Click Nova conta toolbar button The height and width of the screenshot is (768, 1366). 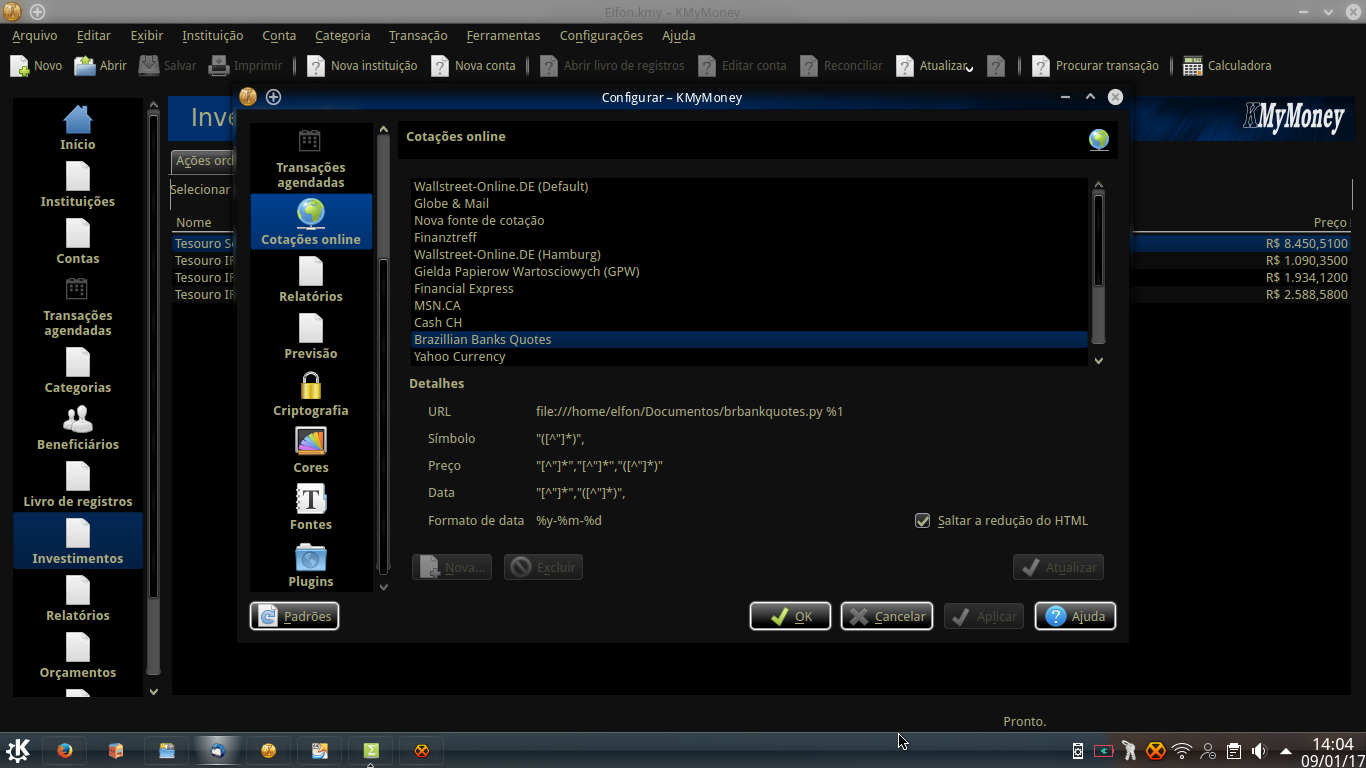pyautogui.click(x=474, y=66)
